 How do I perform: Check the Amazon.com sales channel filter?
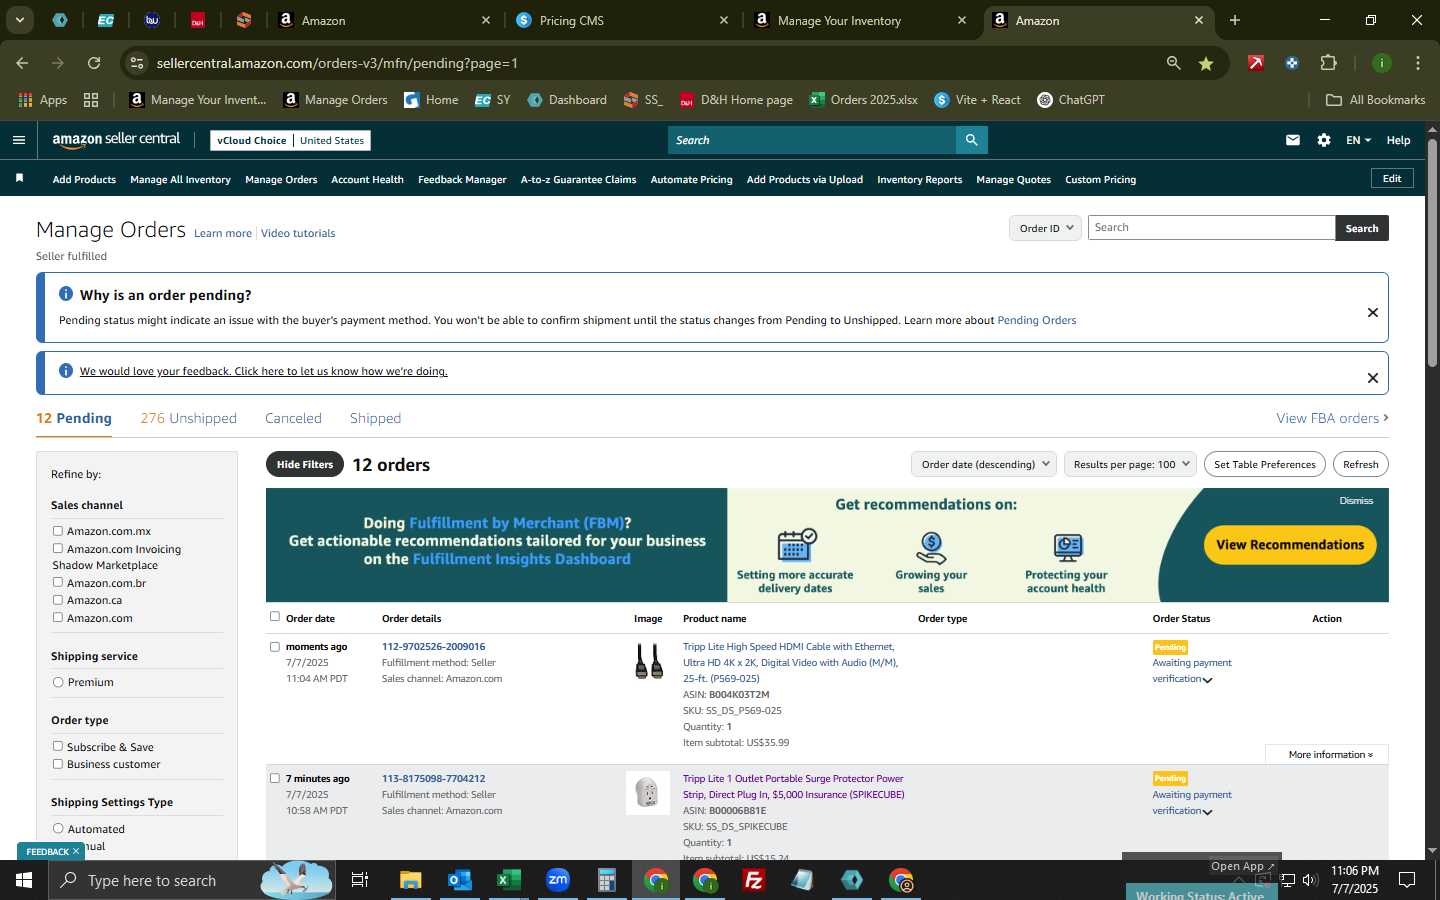[x=58, y=617]
